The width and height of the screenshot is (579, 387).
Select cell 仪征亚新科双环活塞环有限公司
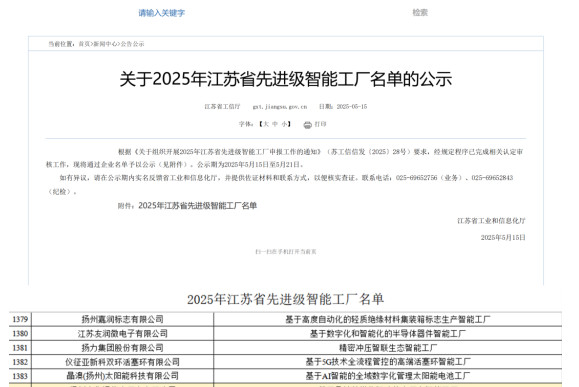(123, 362)
